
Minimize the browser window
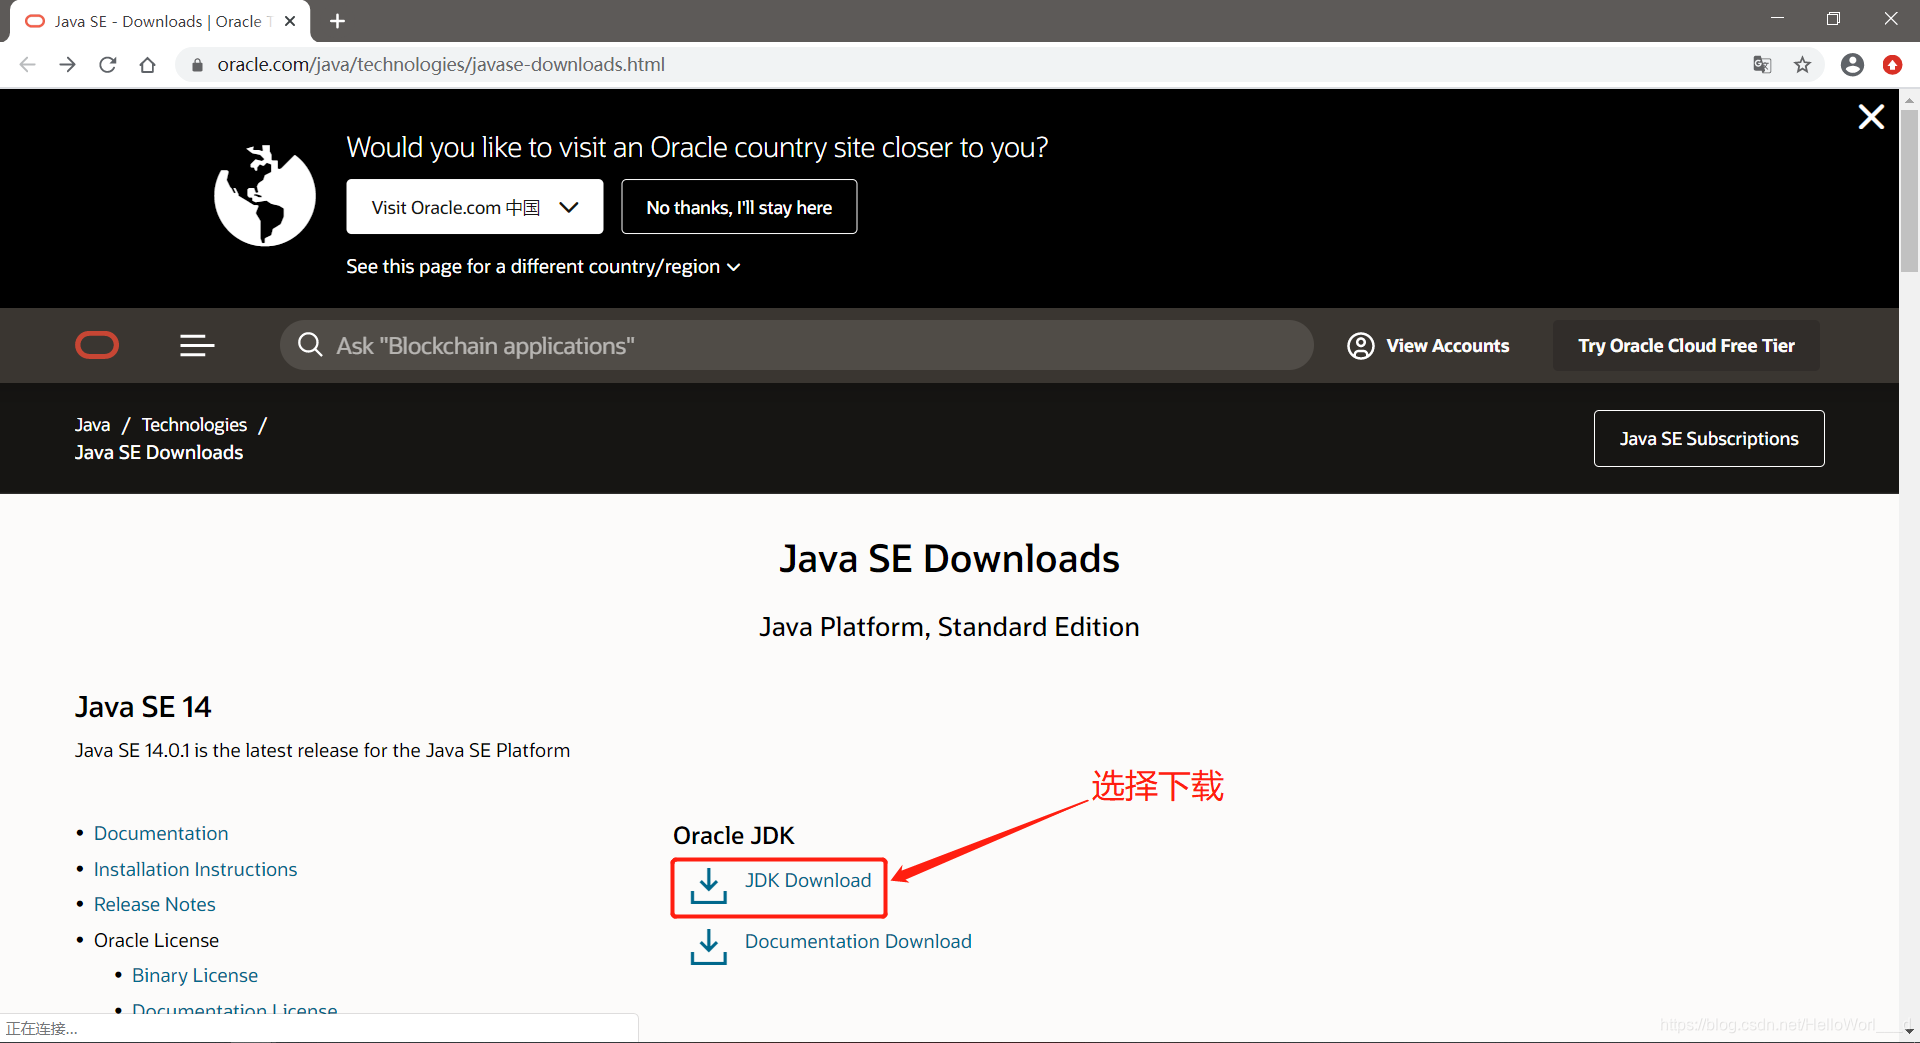click(1777, 18)
